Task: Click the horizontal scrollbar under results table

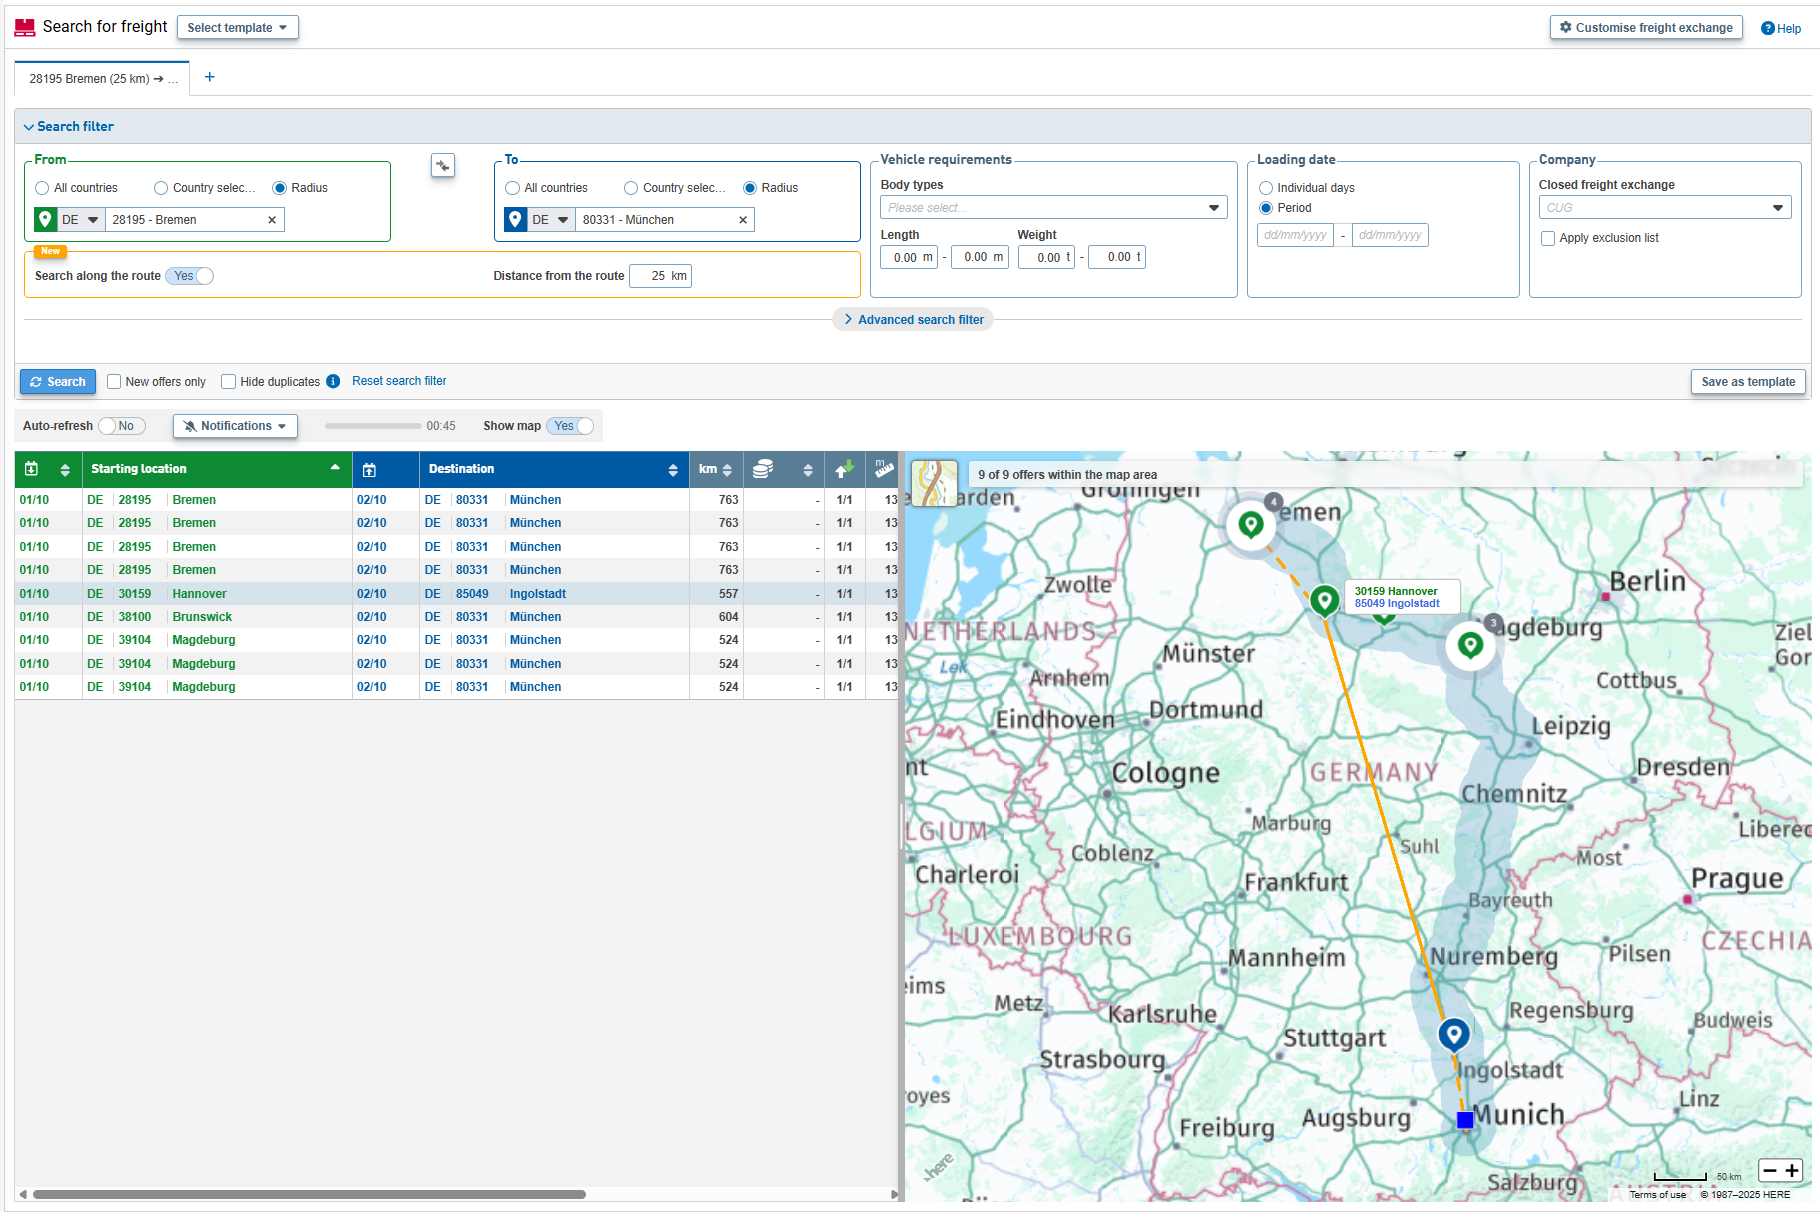Action: click(x=309, y=1194)
